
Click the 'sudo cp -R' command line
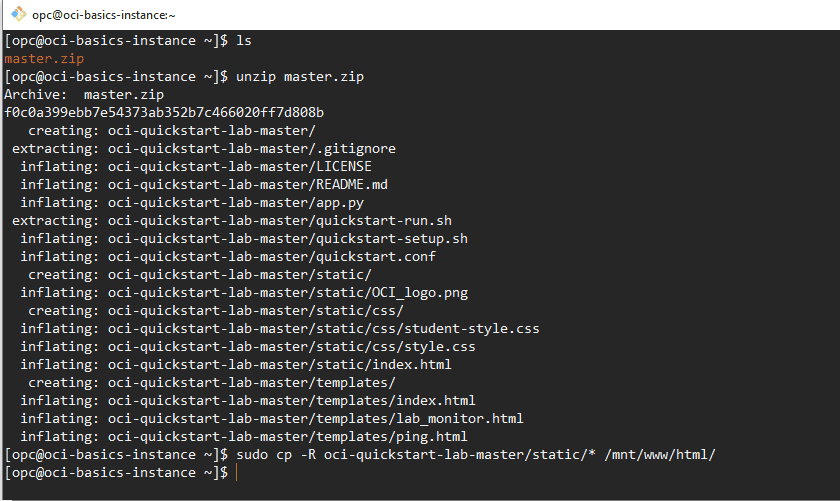pyautogui.click(x=476, y=455)
